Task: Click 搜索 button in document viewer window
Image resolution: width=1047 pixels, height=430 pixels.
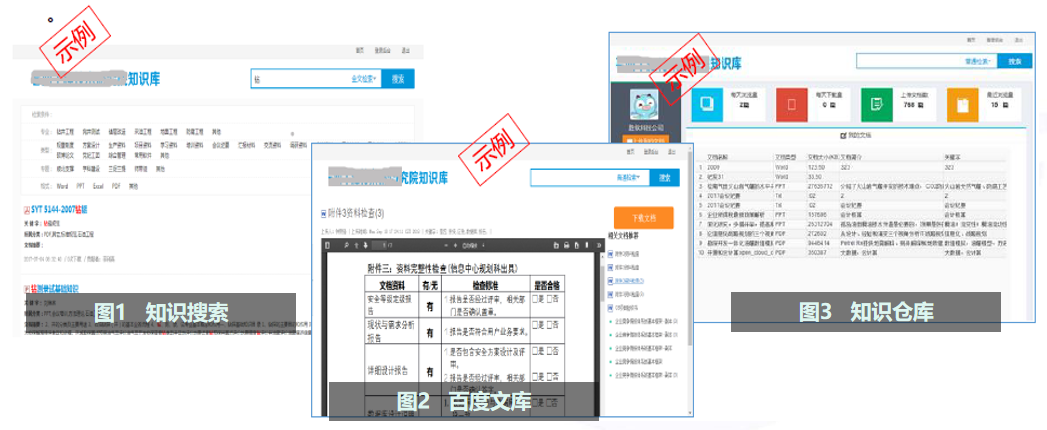Action: (664, 178)
